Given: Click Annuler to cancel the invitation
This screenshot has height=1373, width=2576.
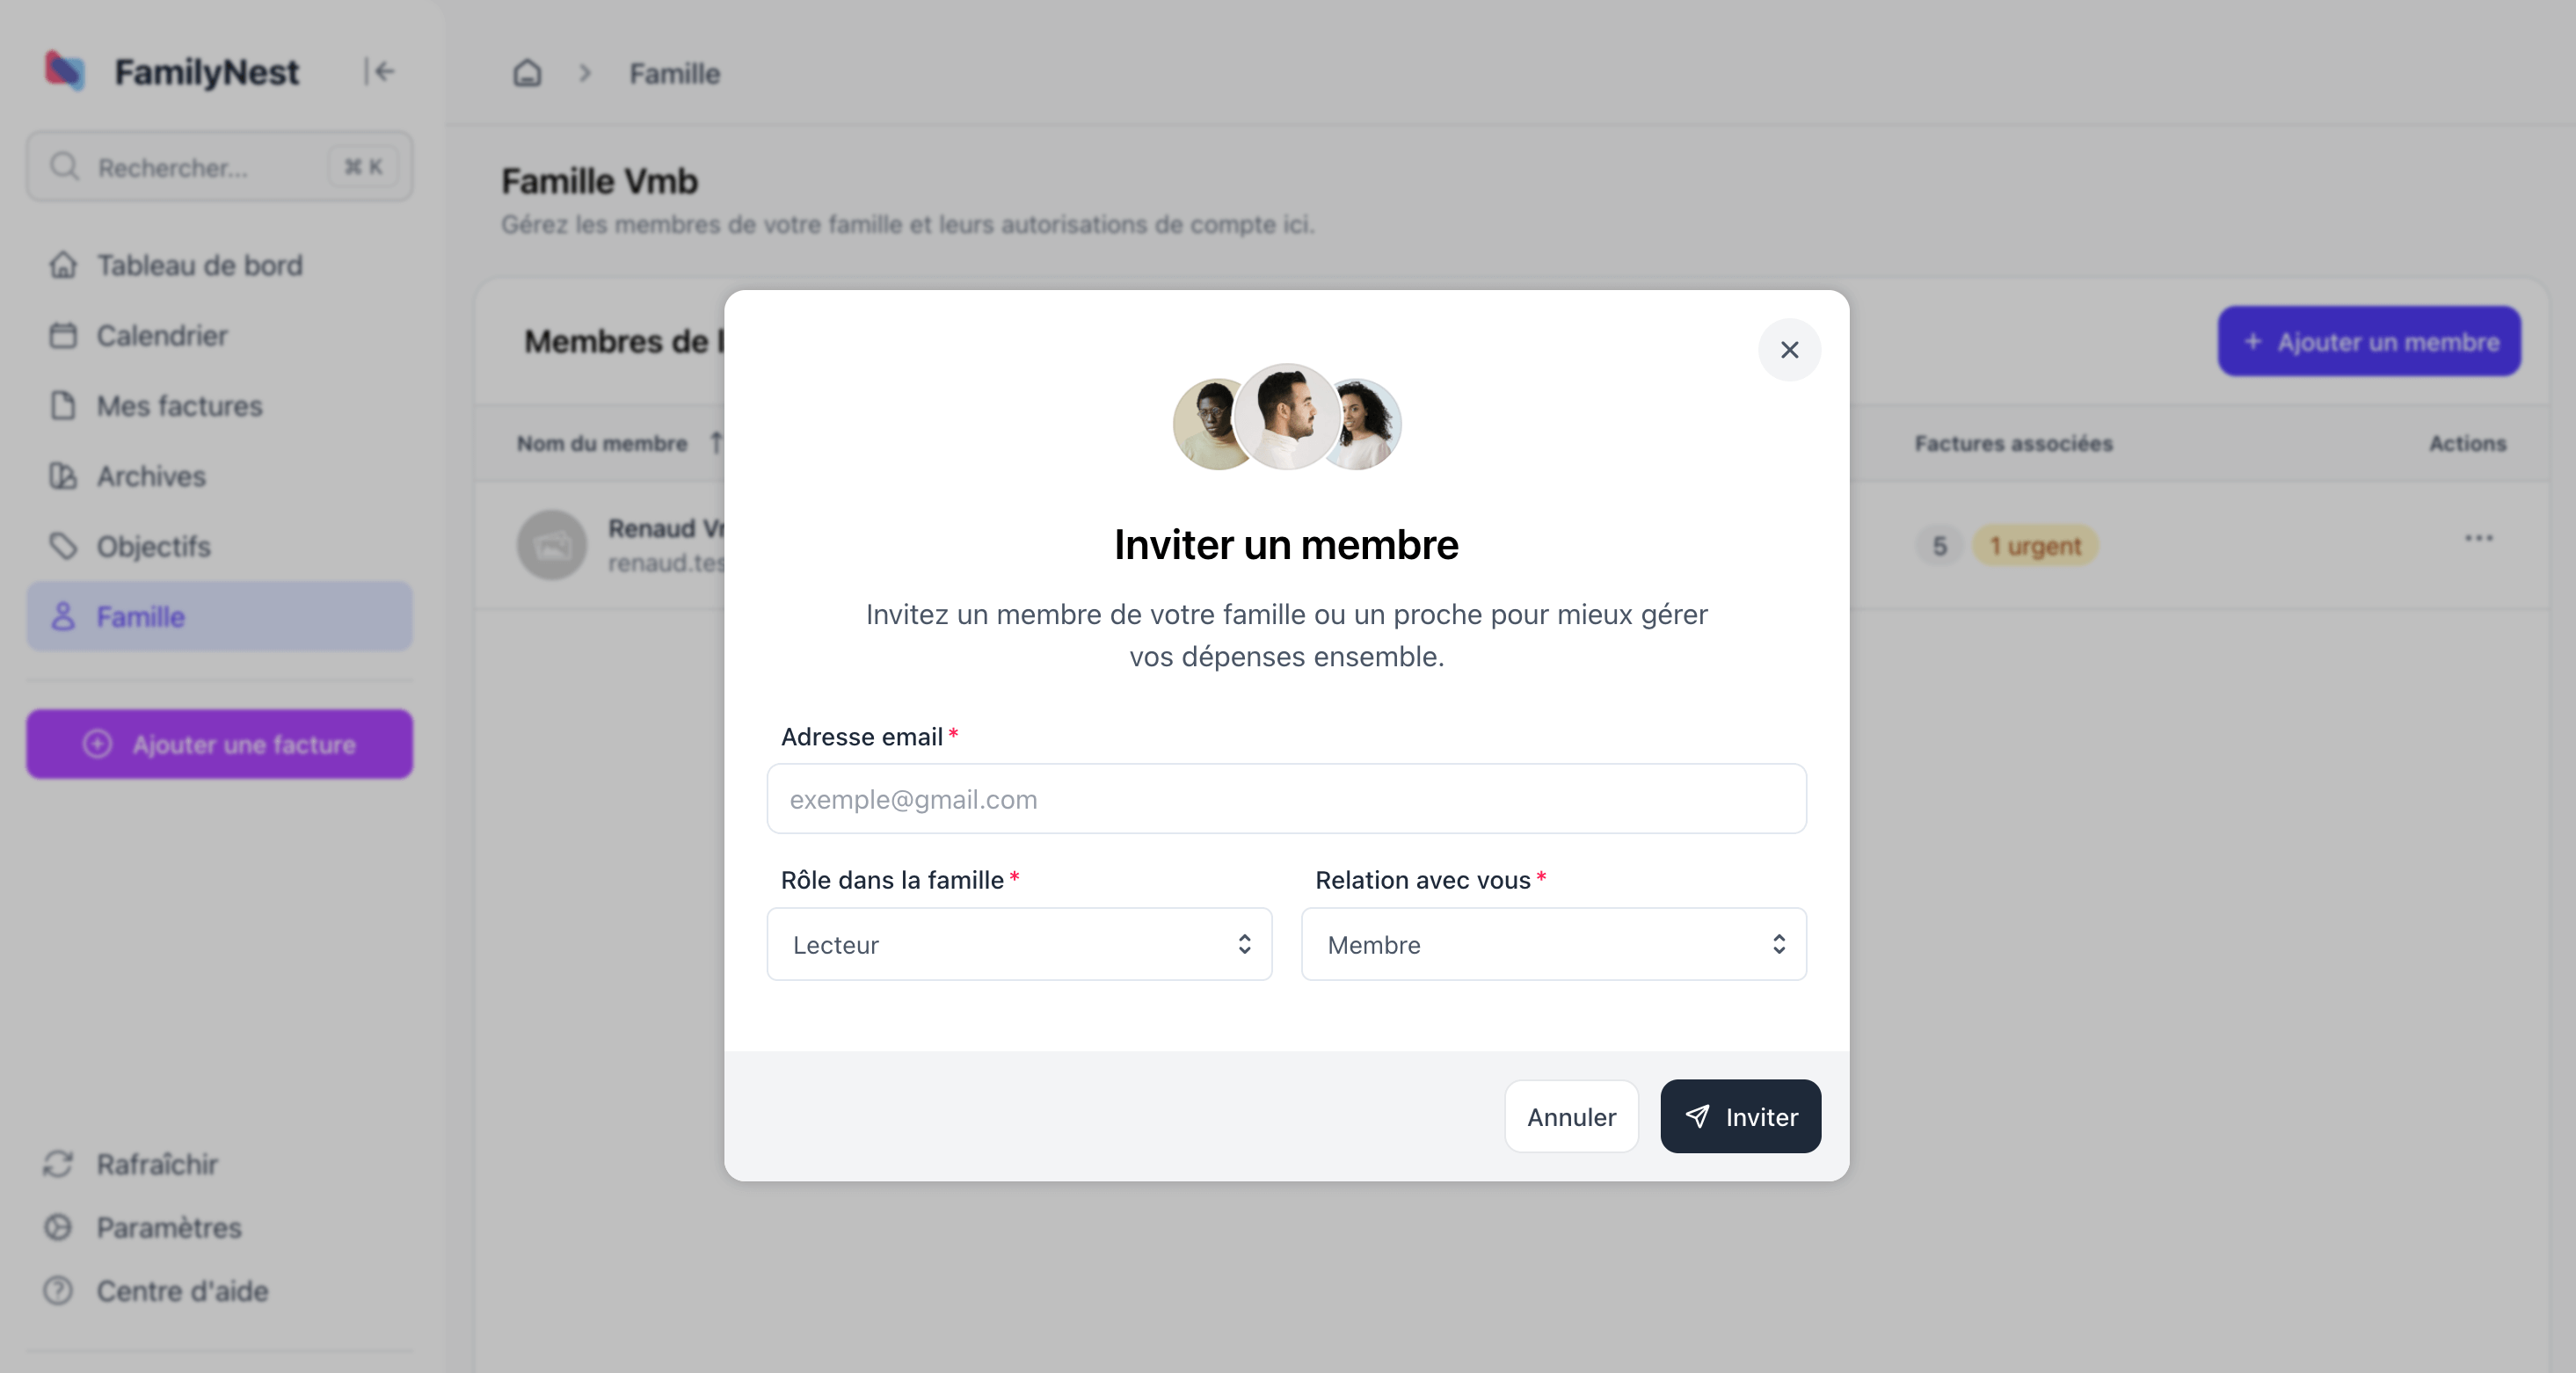Looking at the screenshot, I should (1571, 1117).
